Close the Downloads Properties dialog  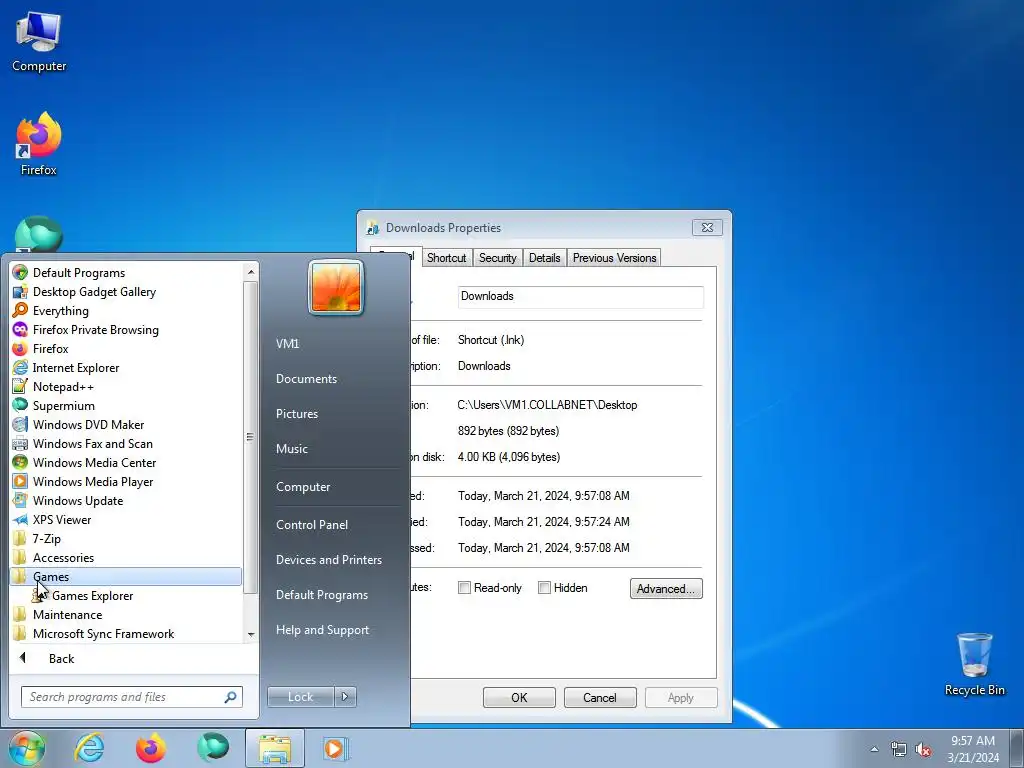click(707, 227)
